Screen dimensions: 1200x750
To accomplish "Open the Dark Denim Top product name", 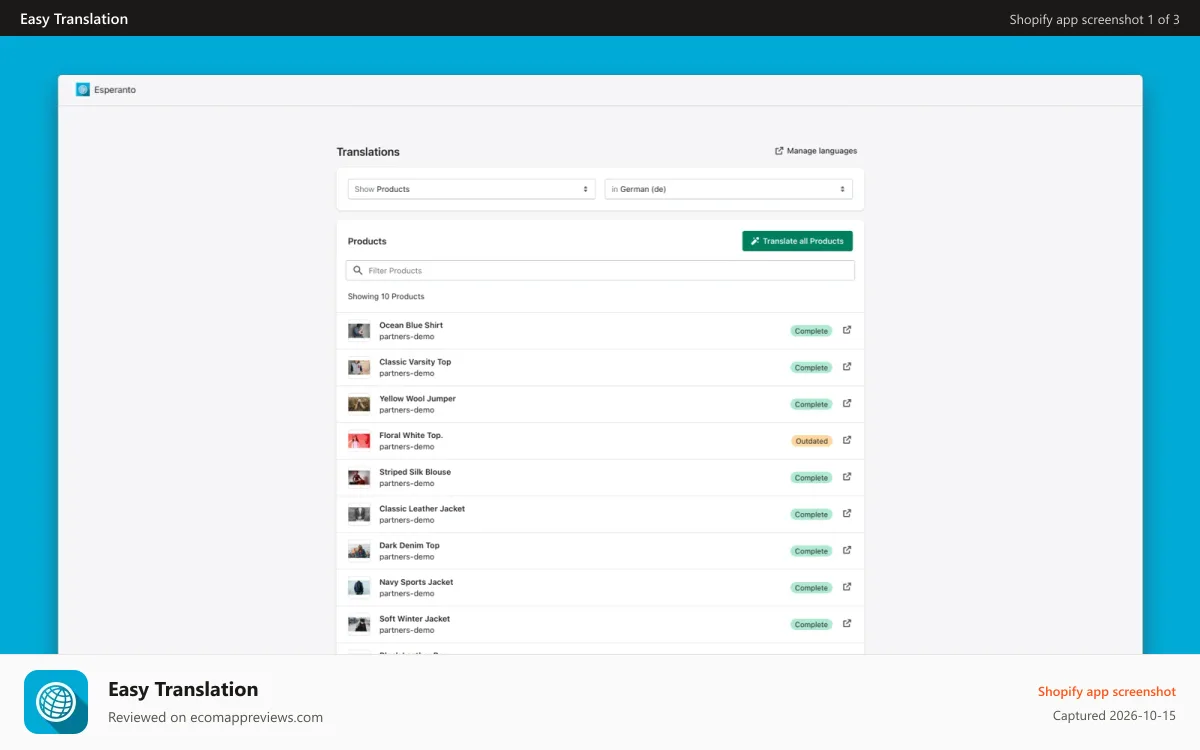I will tap(409, 545).
